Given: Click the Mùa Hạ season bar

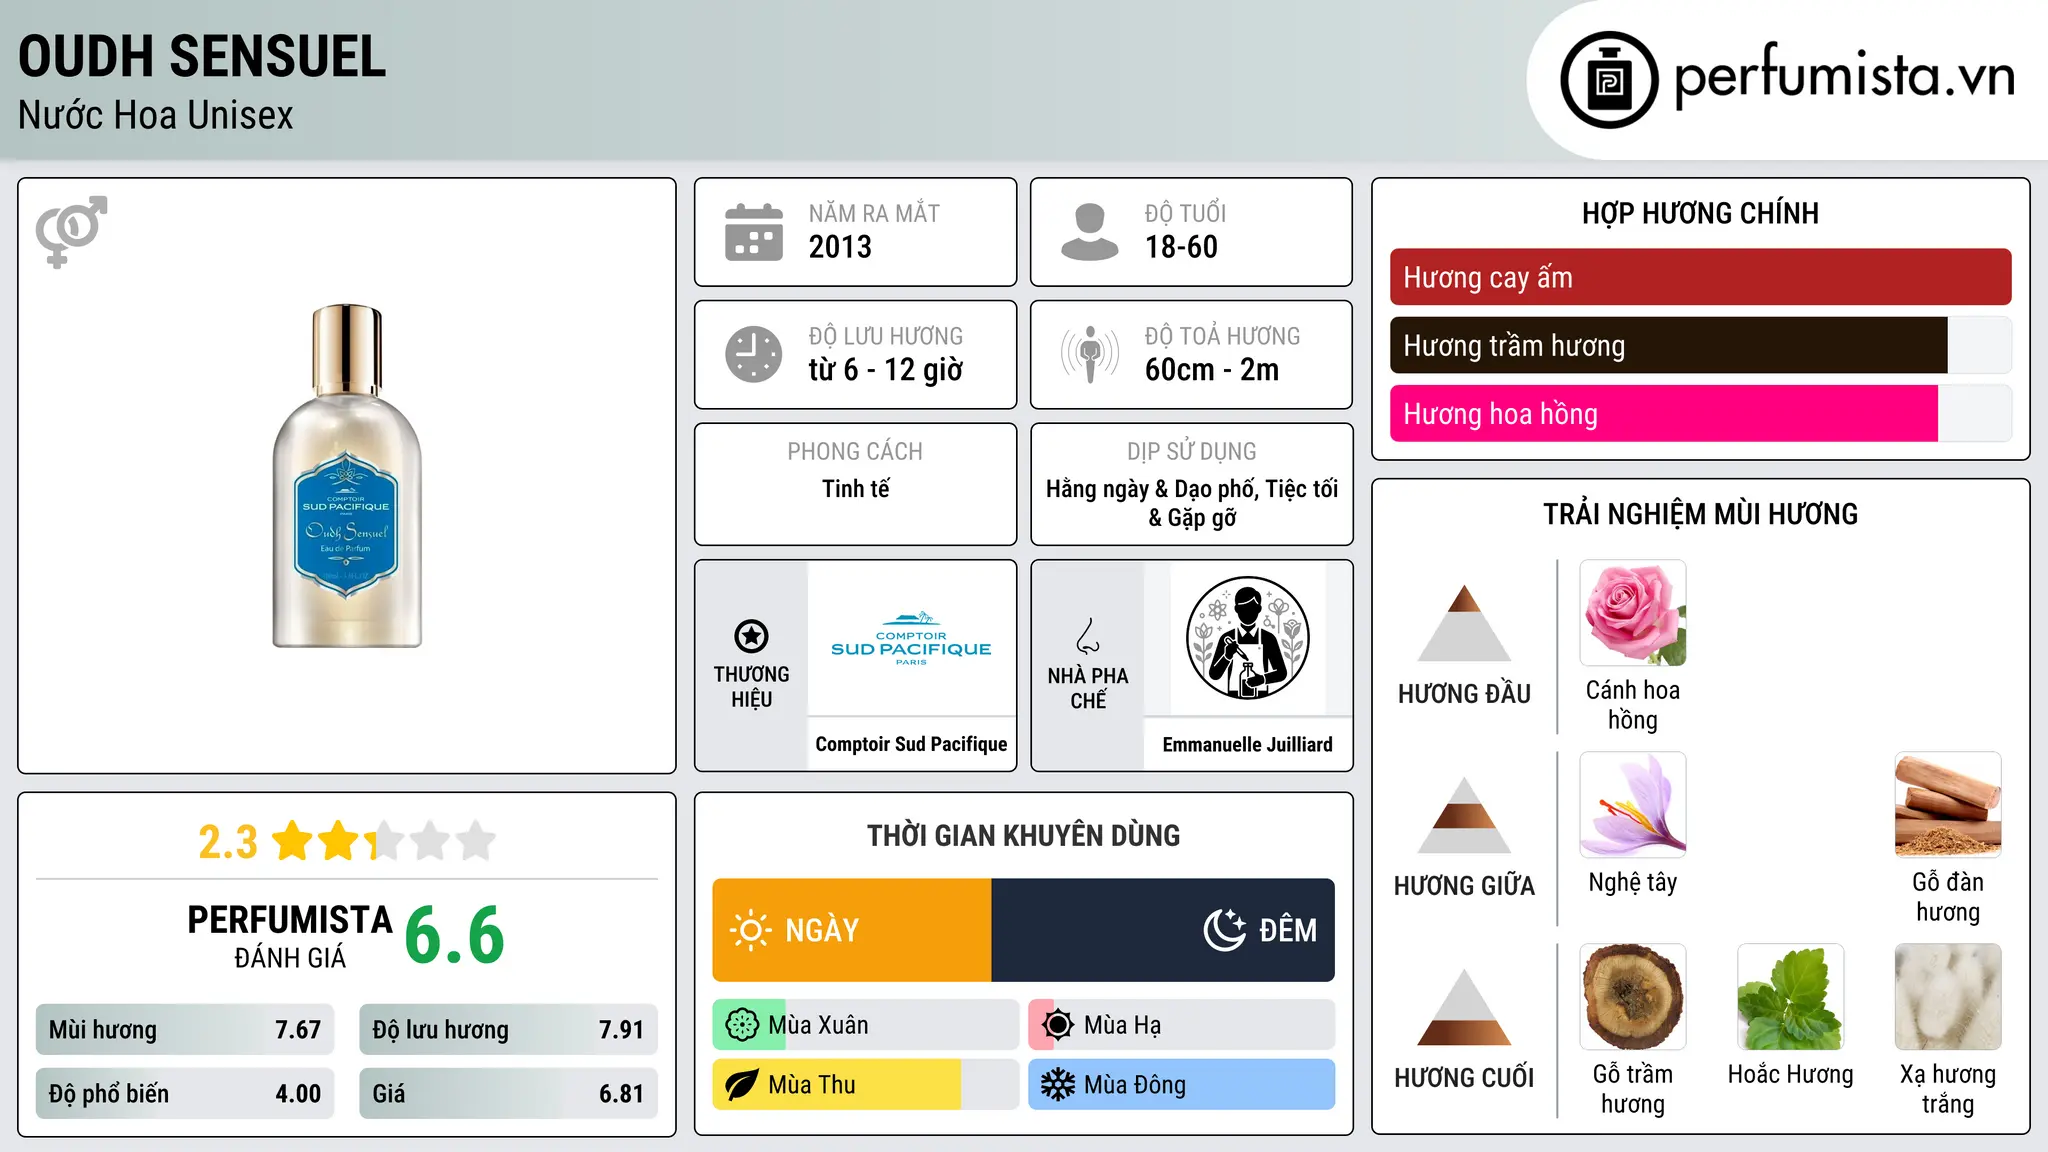Looking at the screenshot, I should [1182, 1025].
